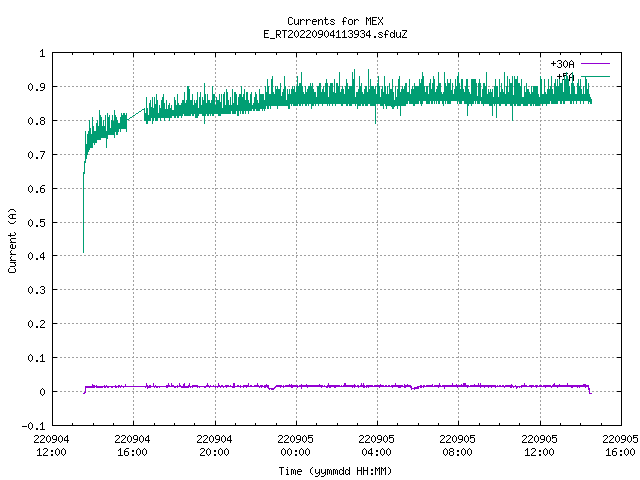The image size is (640, 480).
Task: Click the y-axis tick value 0.7
Action: tap(36, 155)
